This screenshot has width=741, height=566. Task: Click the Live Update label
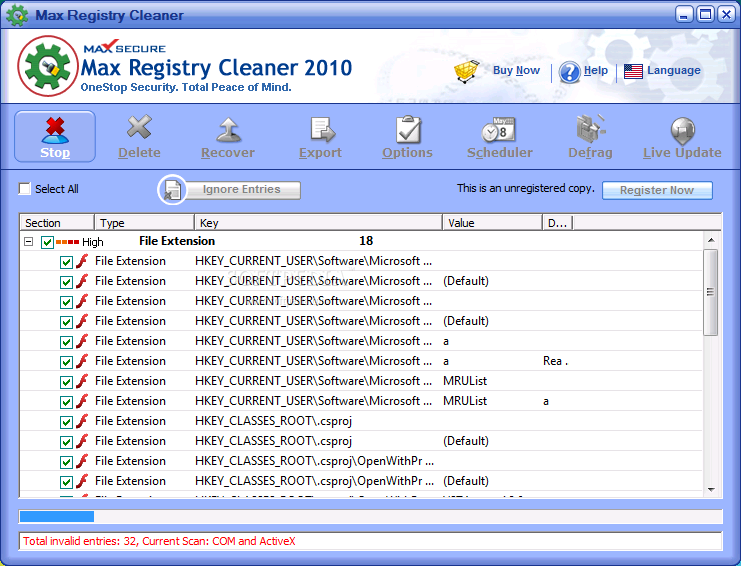click(x=682, y=153)
